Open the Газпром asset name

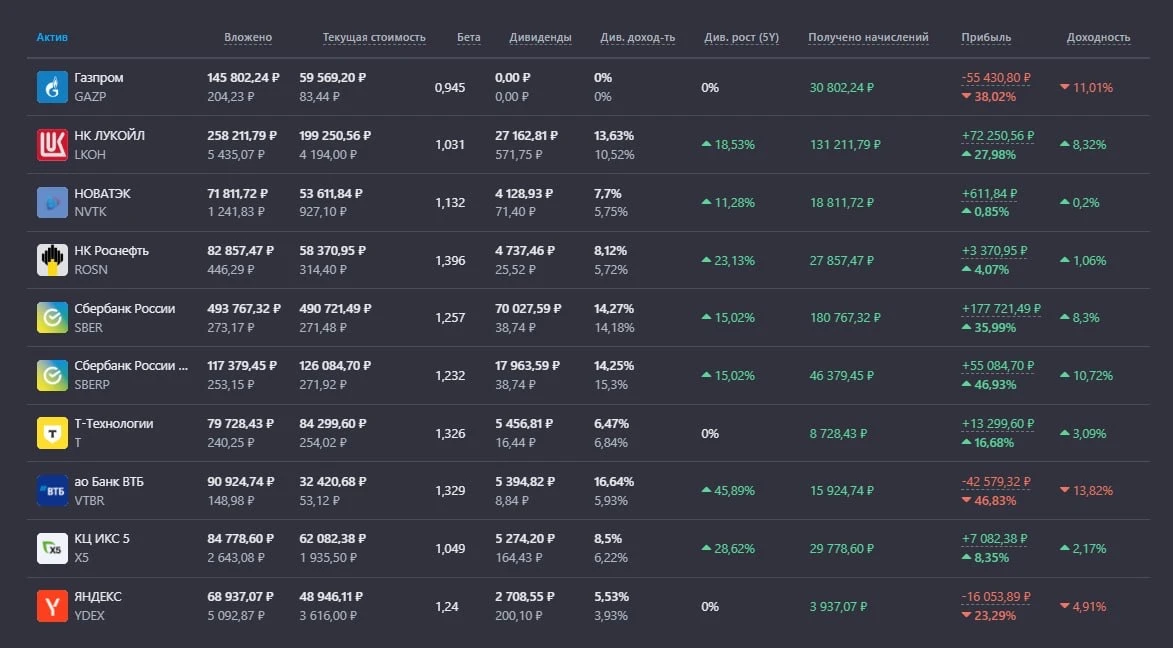pyautogui.click(x=99, y=78)
